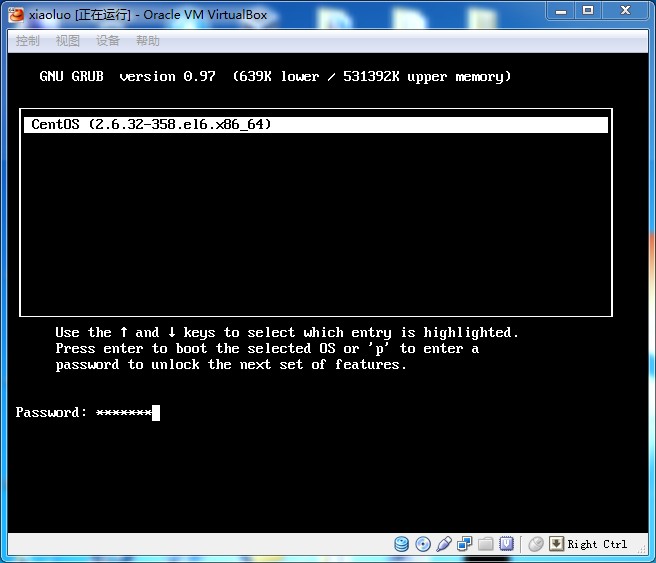Close the xiaoluo VM window
The width and height of the screenshot is (656, 563).
626,10
